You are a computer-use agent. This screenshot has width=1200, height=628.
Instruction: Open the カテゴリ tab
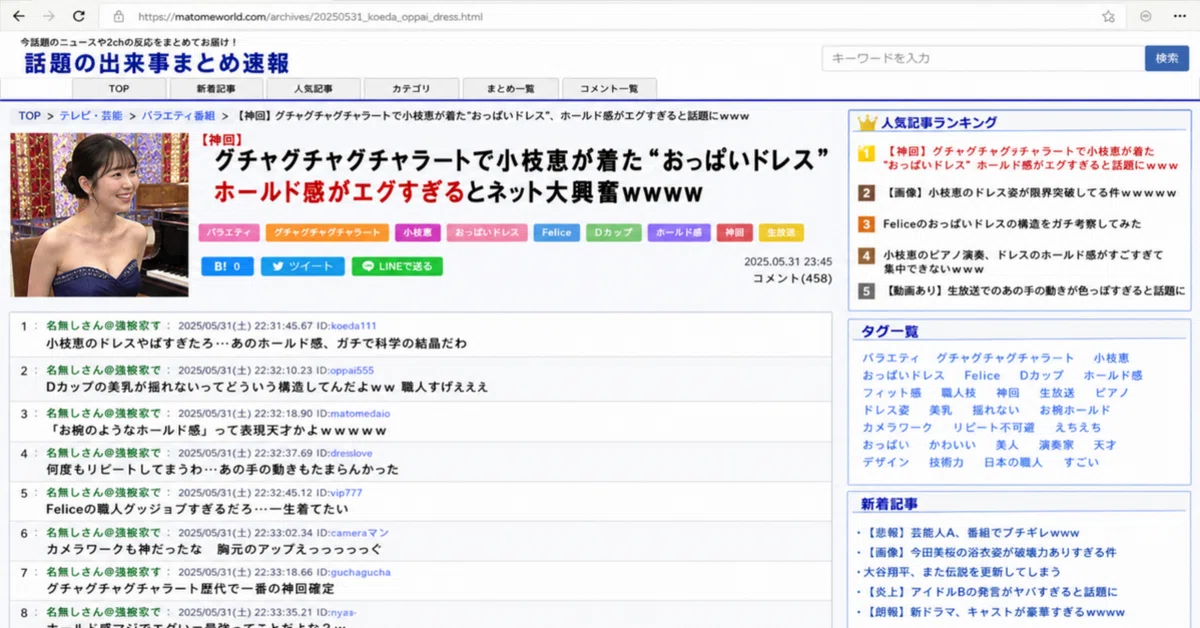pyautogui.click(x=411, y=88)
